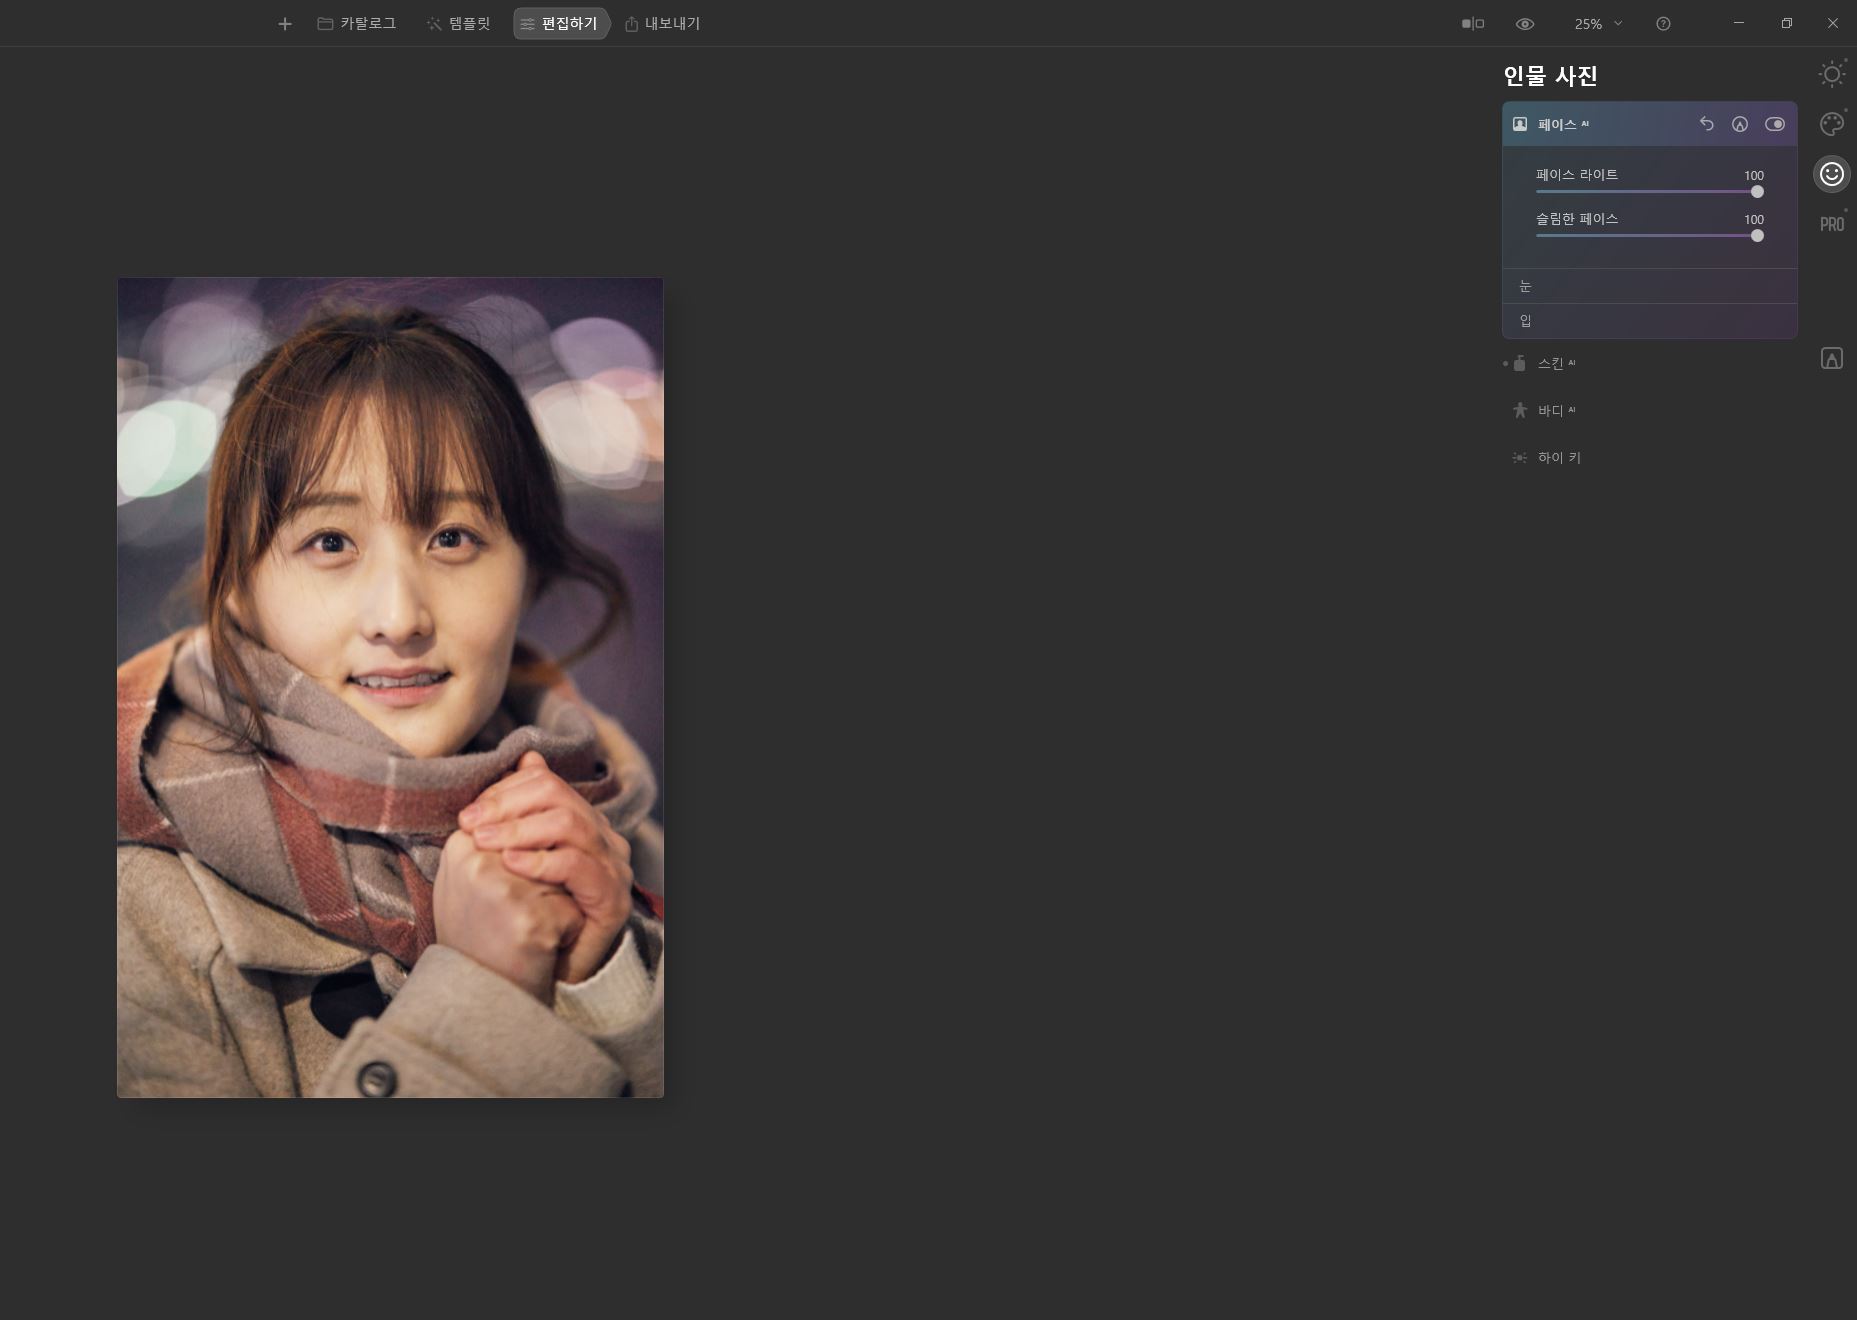Toggle the before/after compare icon
The image size is (1857, 1320).
[x=1473, y=24]
